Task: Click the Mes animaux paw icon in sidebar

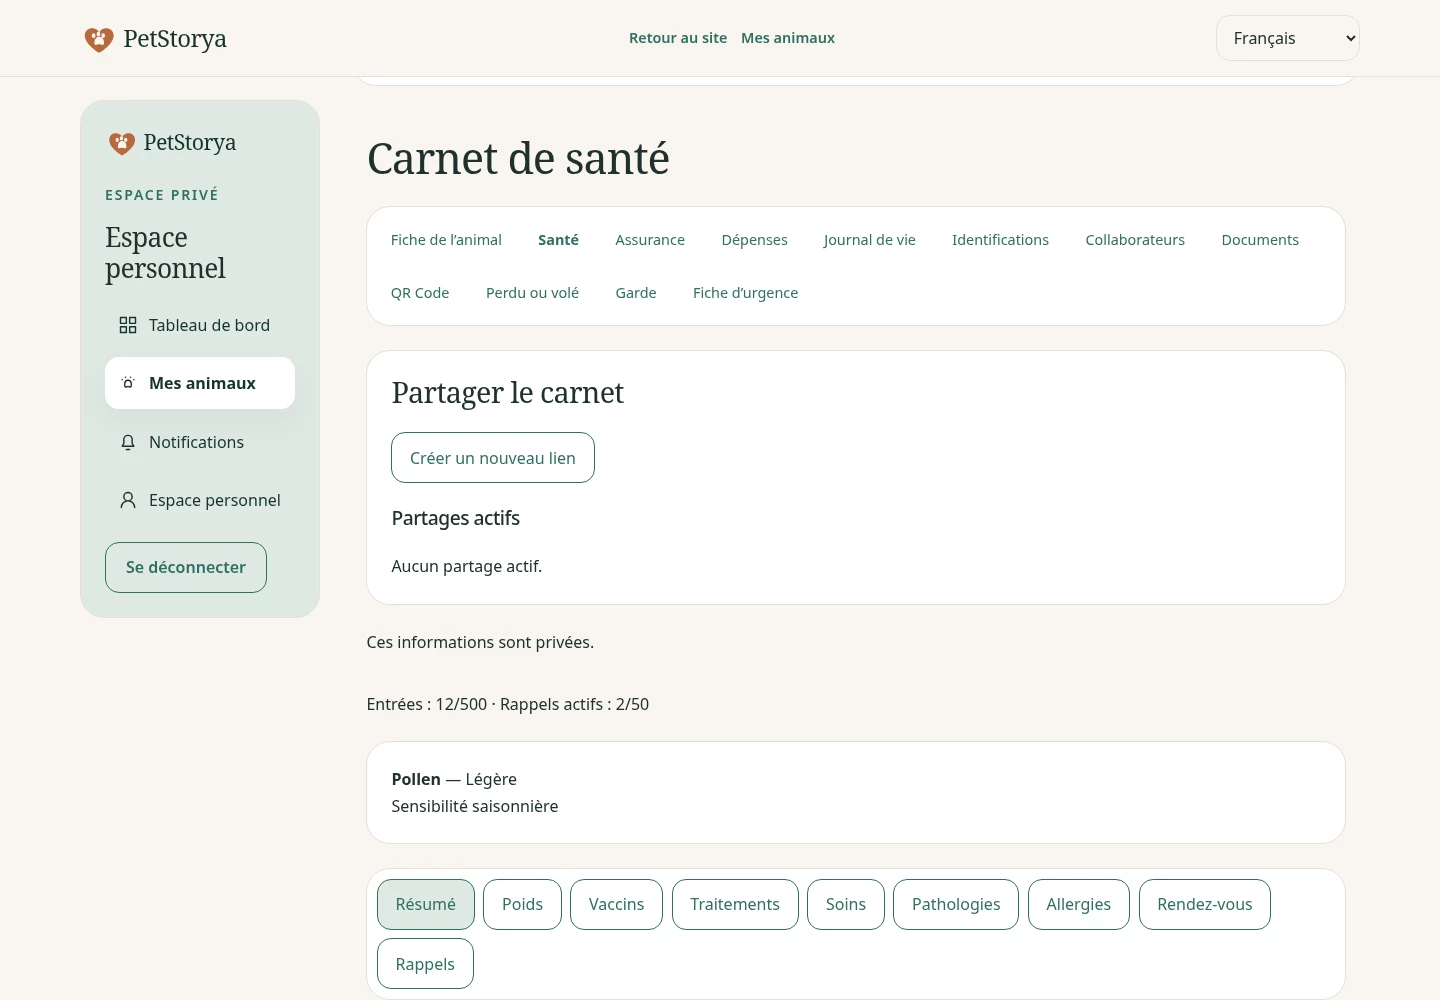Action: click(128, 383)
